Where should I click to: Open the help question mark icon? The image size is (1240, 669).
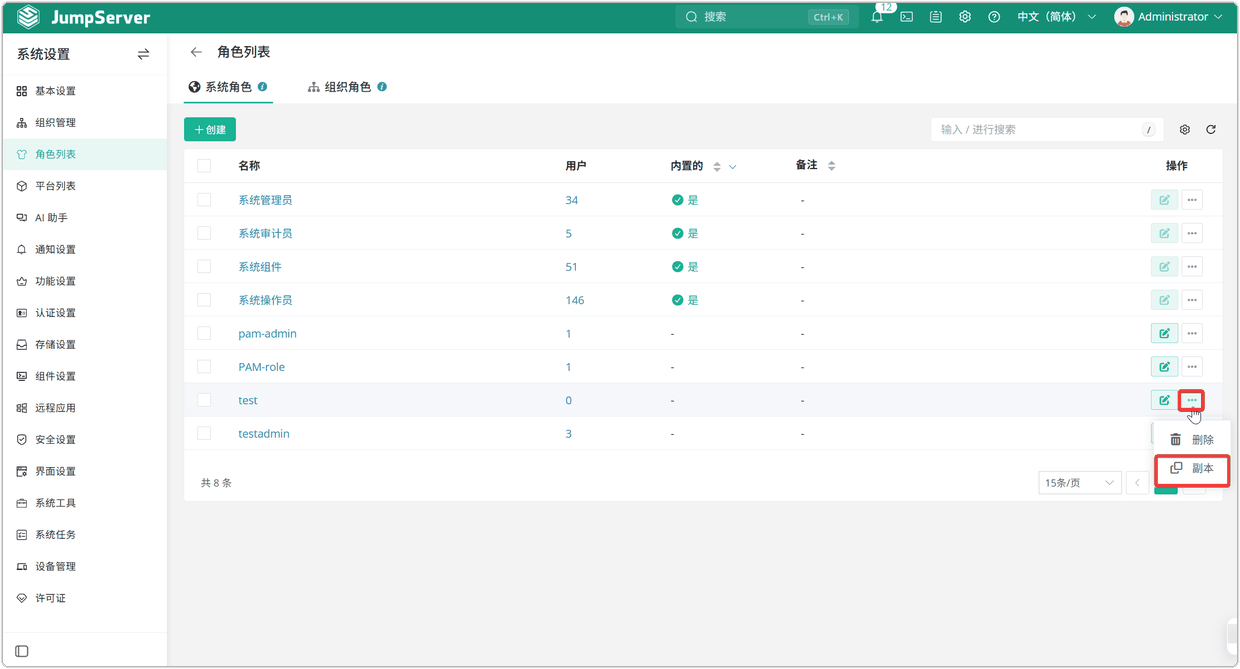(994, 17)
